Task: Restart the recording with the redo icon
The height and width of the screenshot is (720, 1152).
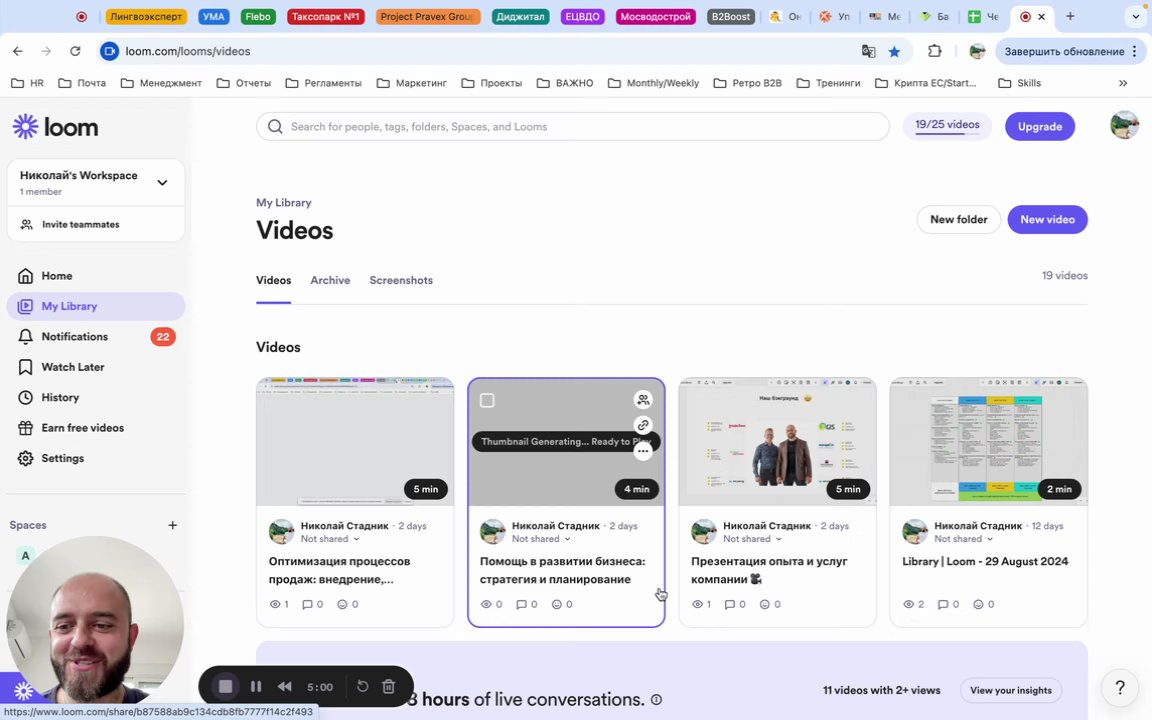Action: click(362, 686)
